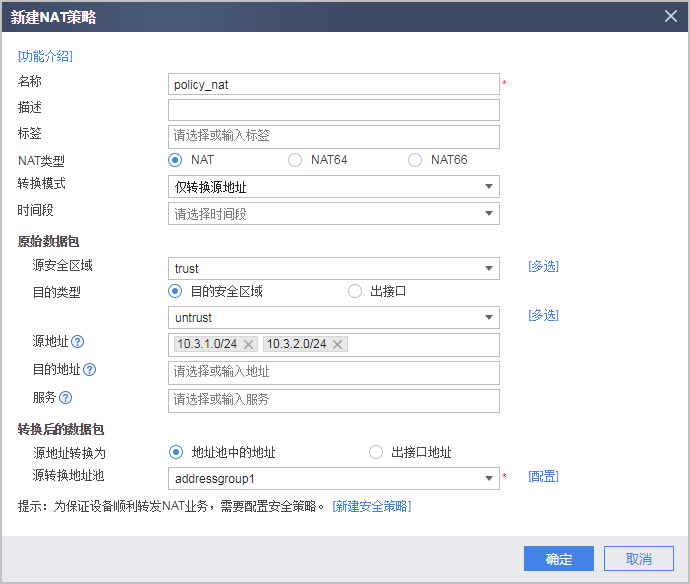The image size is (690, 584).
Task: Confirm with the 确定 button
Action: point(559,559)
